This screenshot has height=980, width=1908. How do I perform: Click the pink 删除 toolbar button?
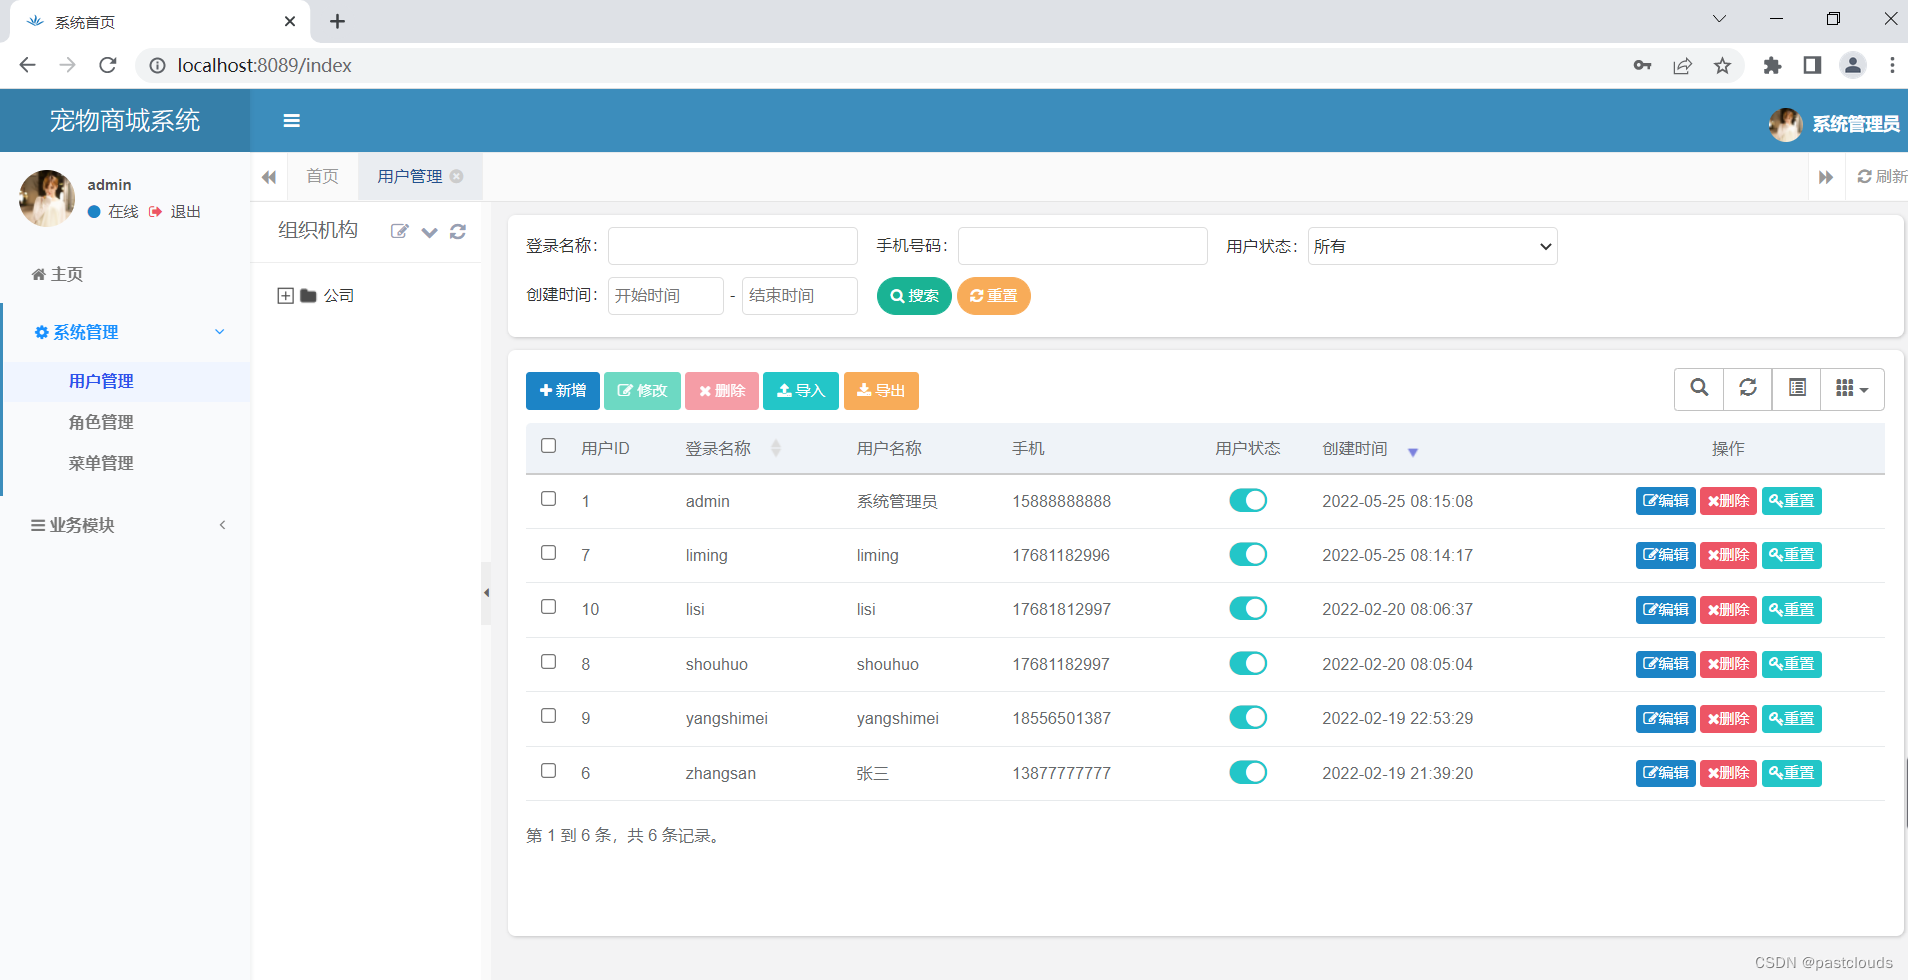[722, 391]
